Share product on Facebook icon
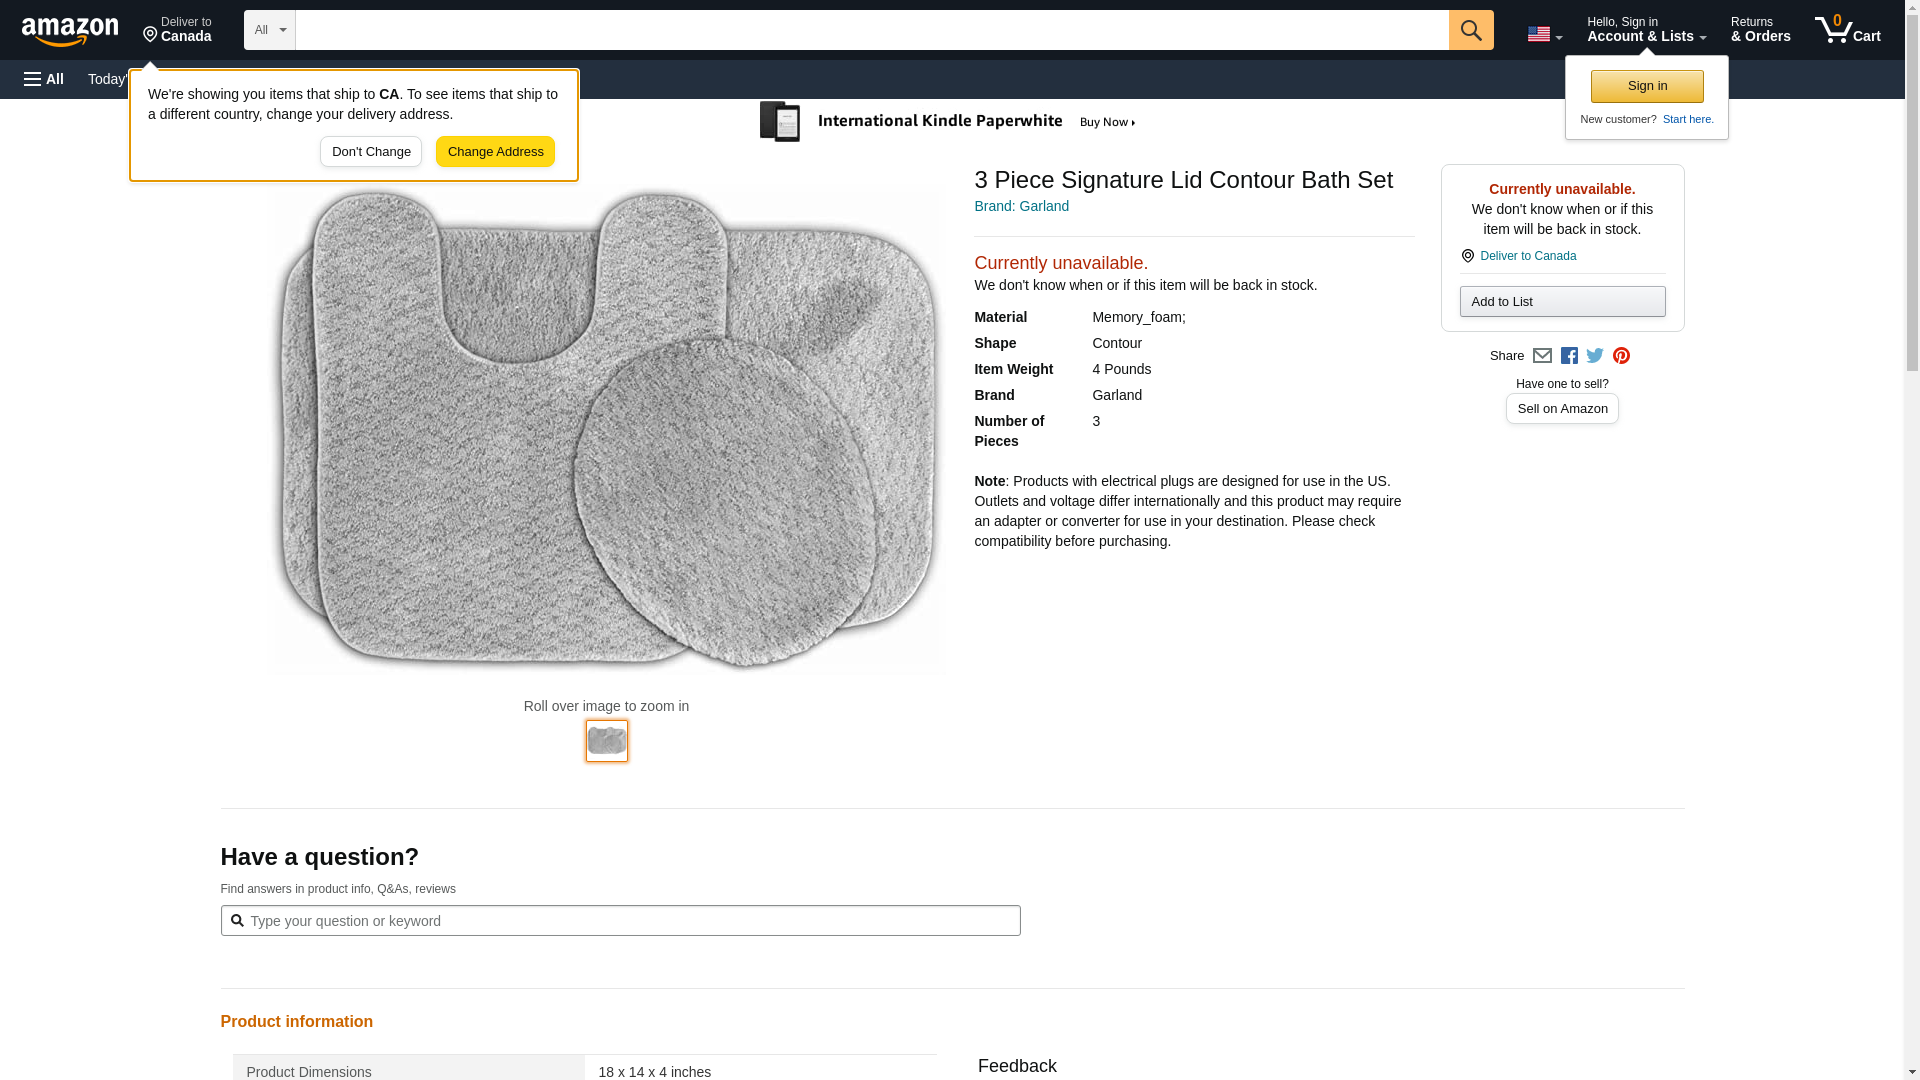1920x1080 pixels. pos(1569,356)
